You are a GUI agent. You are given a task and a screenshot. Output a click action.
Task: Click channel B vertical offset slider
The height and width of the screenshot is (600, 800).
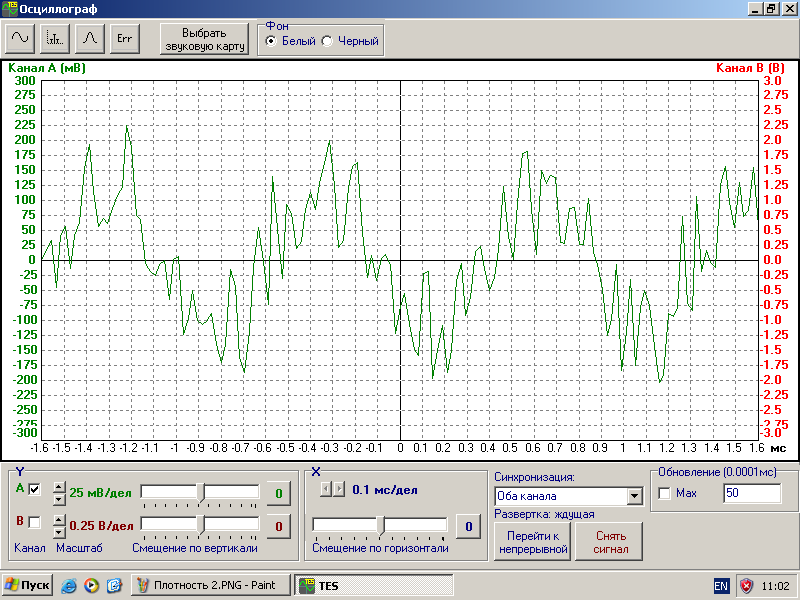tap(200, 524)
